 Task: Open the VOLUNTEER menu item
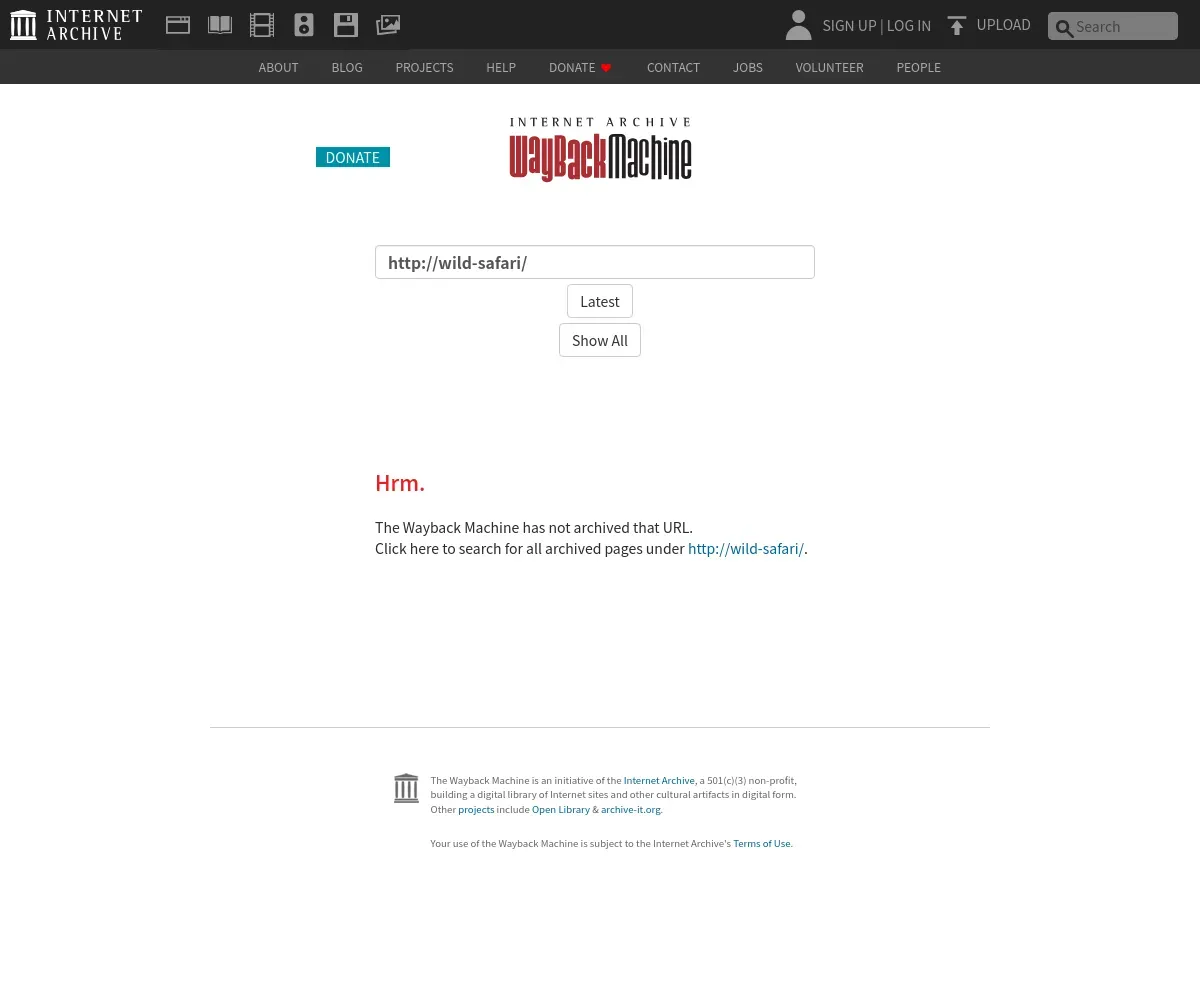click(829, 67)
